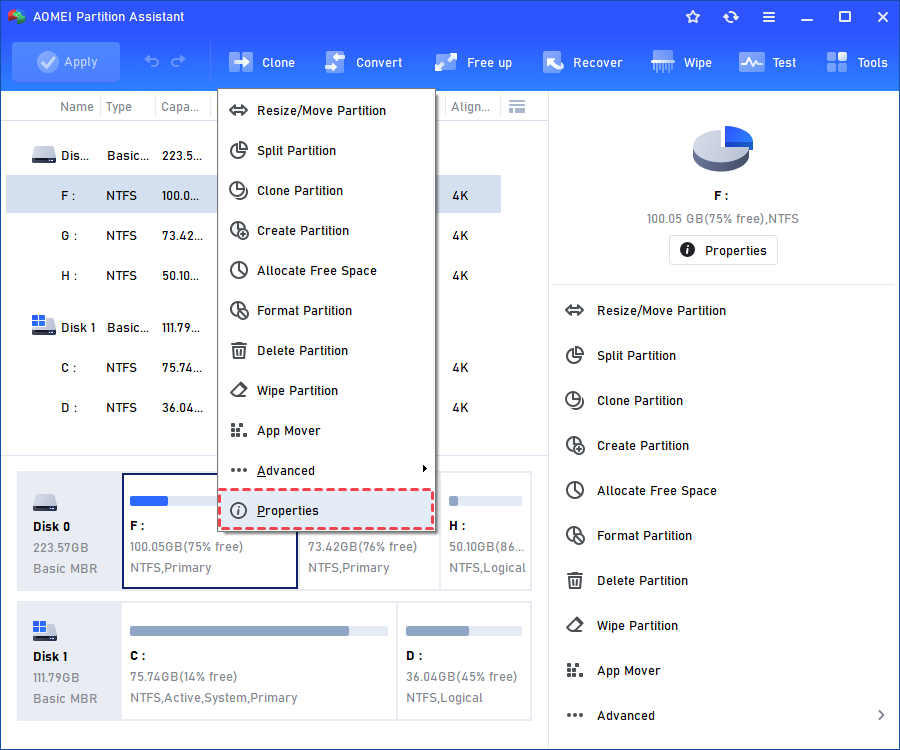Select the Disk 1 block in disk map
This screenshot has width=900, height=750.
69,661
